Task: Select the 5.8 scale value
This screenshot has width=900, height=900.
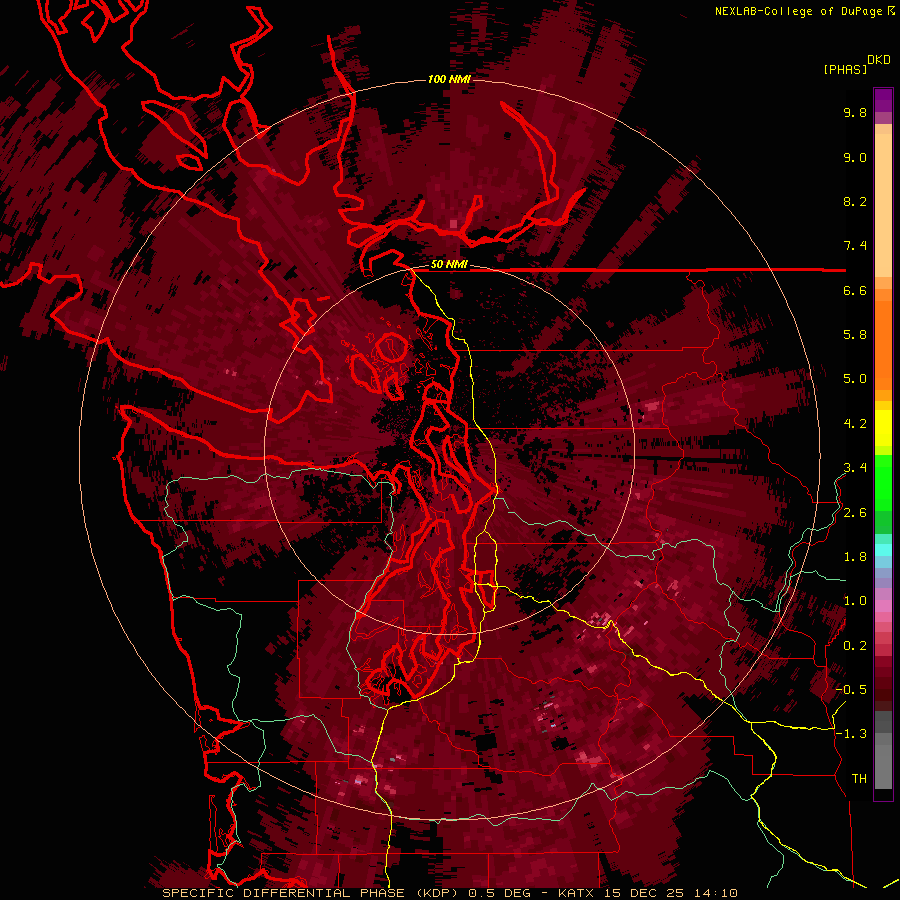Action: [855, 335]
